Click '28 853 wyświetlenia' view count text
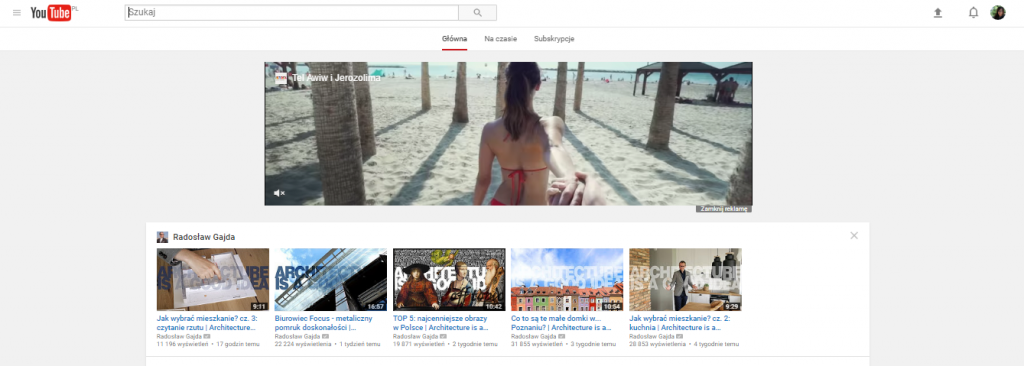This screenshot has height=366, width=1024. point(657,344)
